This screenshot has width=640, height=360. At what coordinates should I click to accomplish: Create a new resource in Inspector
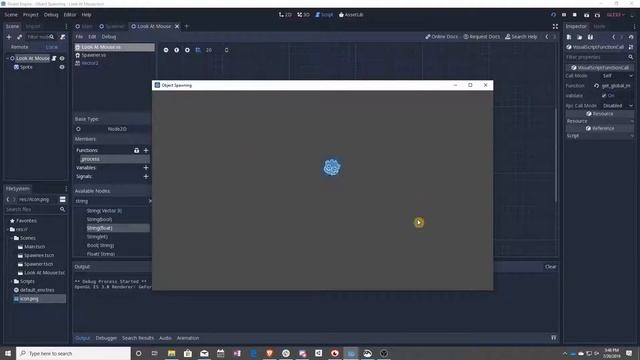(x=569, y=37)
